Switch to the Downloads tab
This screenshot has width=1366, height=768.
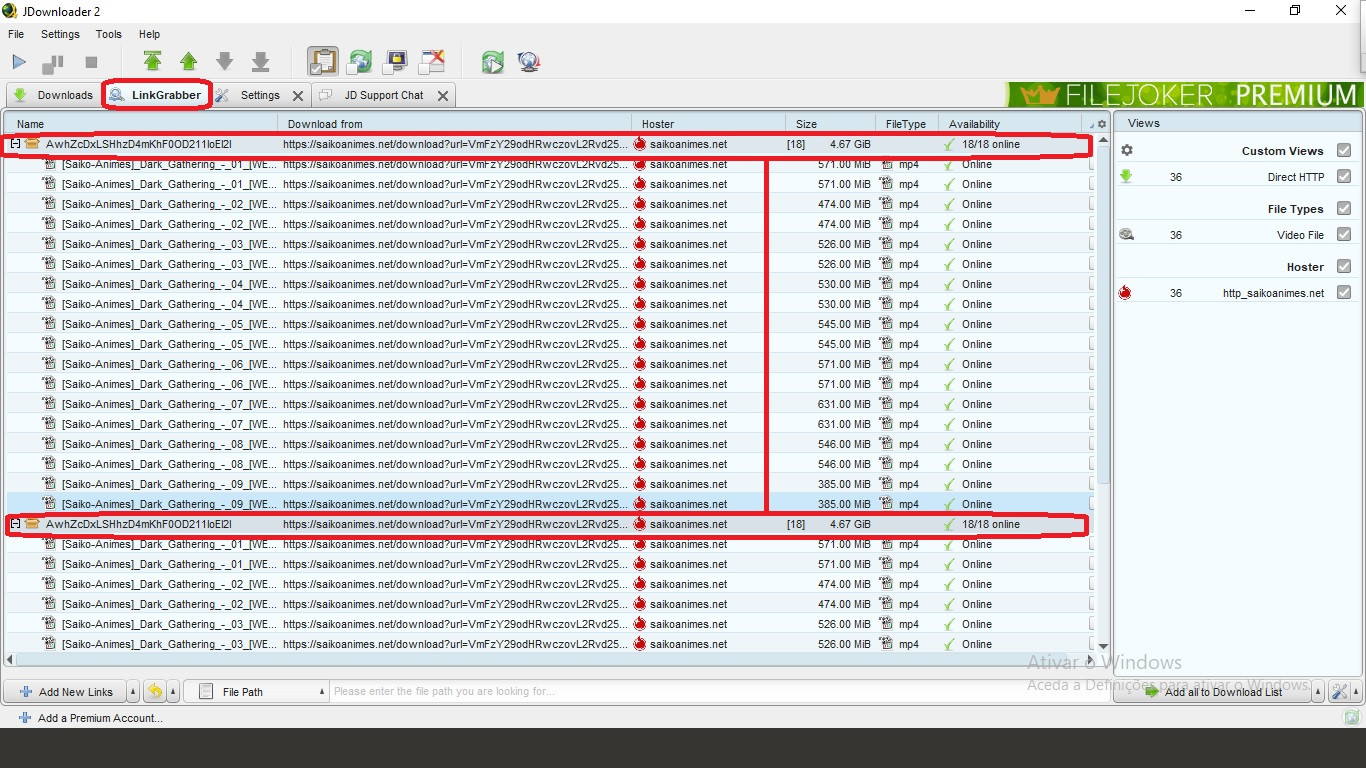[x=53, y=95]
